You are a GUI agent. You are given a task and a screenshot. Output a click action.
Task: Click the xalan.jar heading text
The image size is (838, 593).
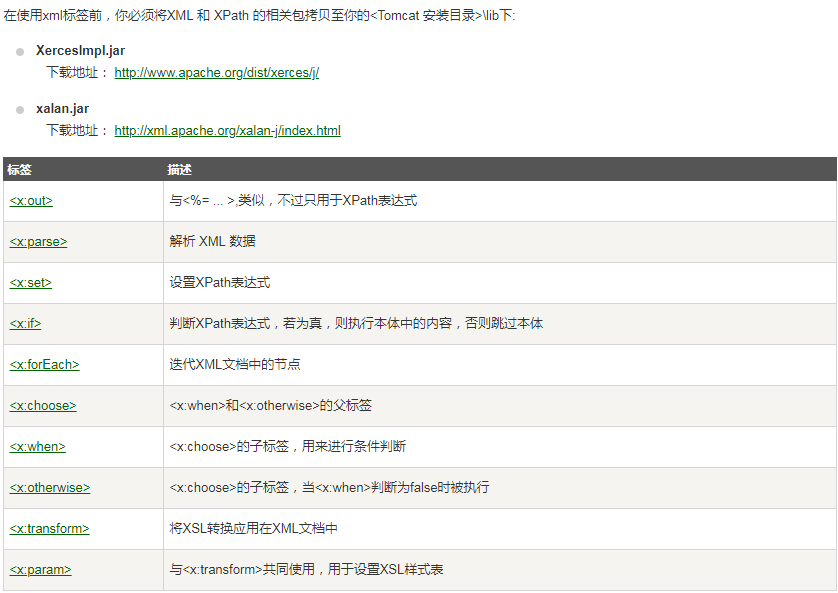point(63,109)
